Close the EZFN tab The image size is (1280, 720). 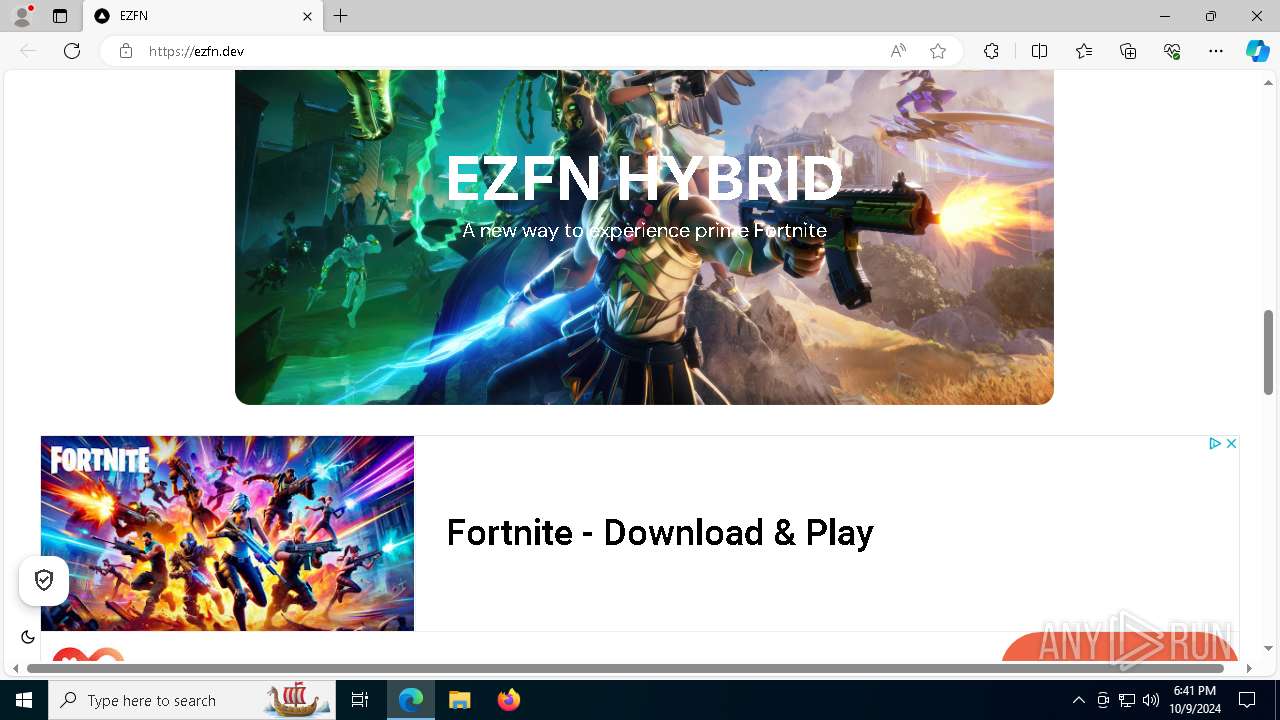click(x=307, y=16)
